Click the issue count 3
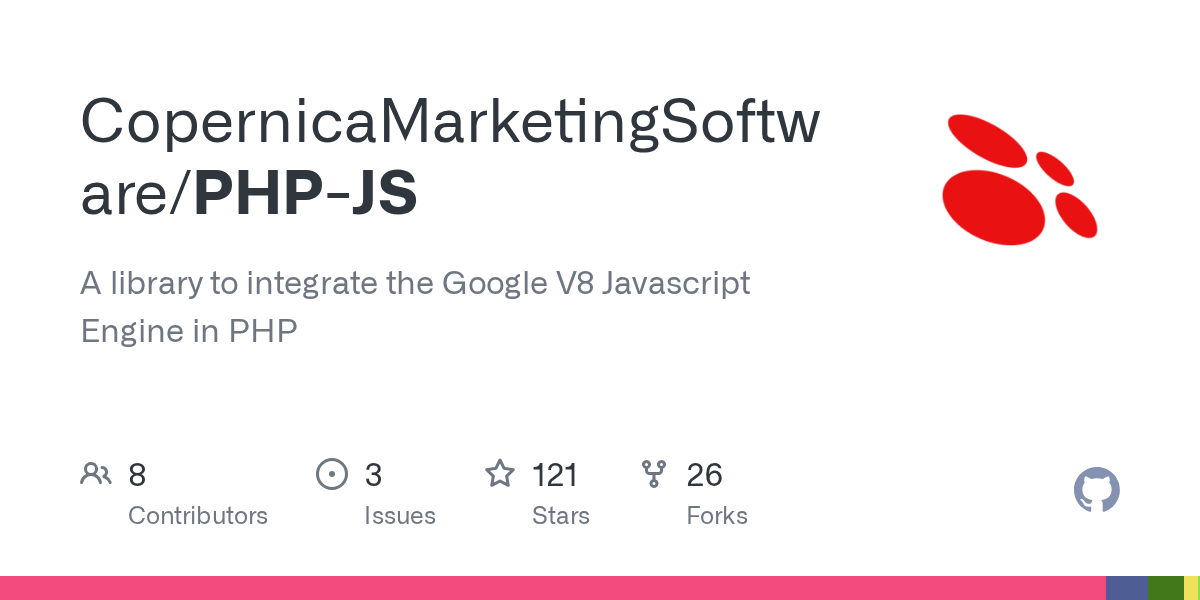This screenshot has width=1200, height=600. [x=373, y=475]
